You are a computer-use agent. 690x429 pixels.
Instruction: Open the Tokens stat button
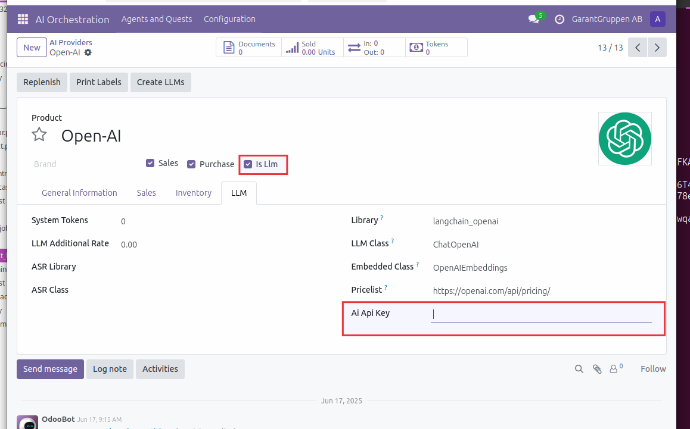(x=436, y=48)
